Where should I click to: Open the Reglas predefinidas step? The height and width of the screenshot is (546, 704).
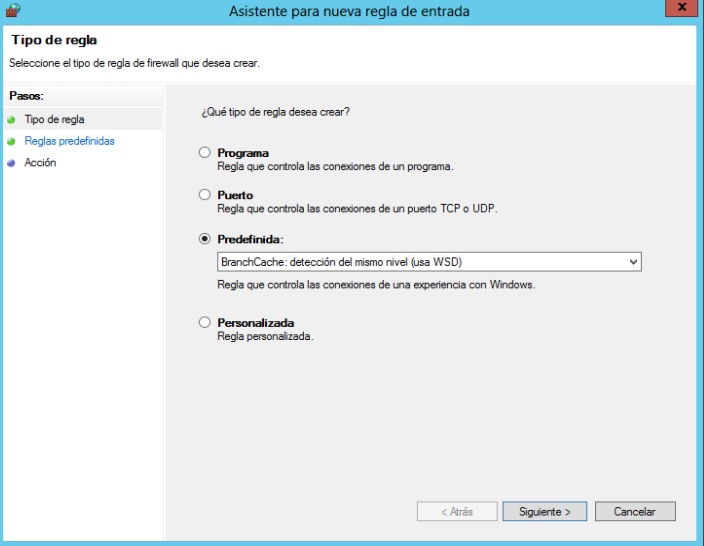(69, 142)
